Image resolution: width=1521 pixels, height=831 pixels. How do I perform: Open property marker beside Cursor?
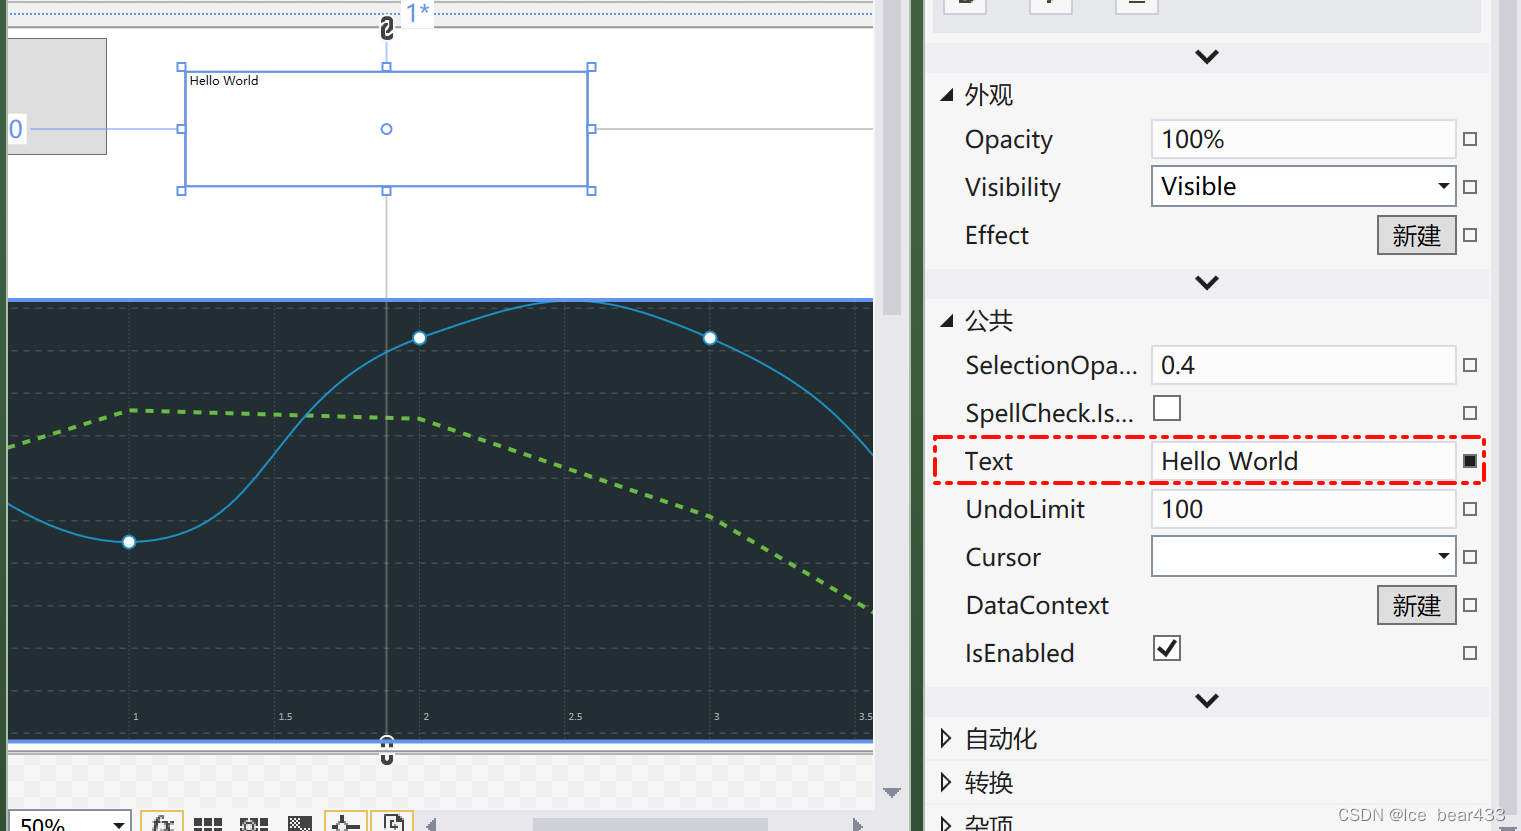click(x=1470, y=557)
